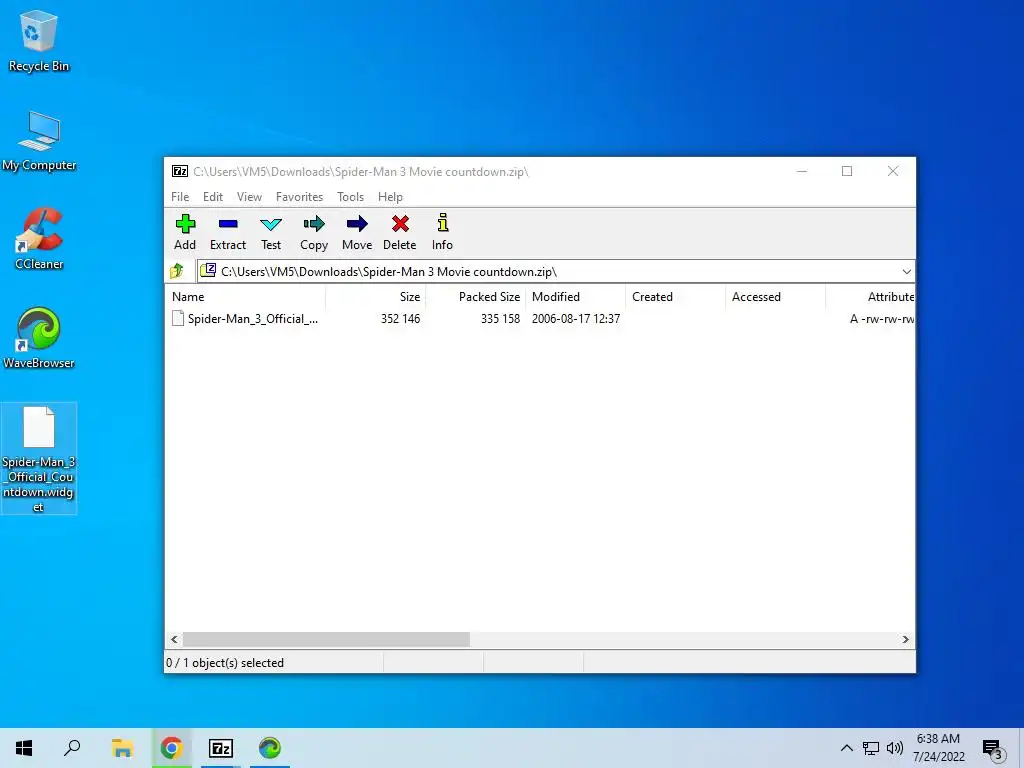Image resolution: width=1024 pixels, height=768 pixels.
Task: Select the Spider-Man_3_Official_... file row
Action: coord(540,319)
